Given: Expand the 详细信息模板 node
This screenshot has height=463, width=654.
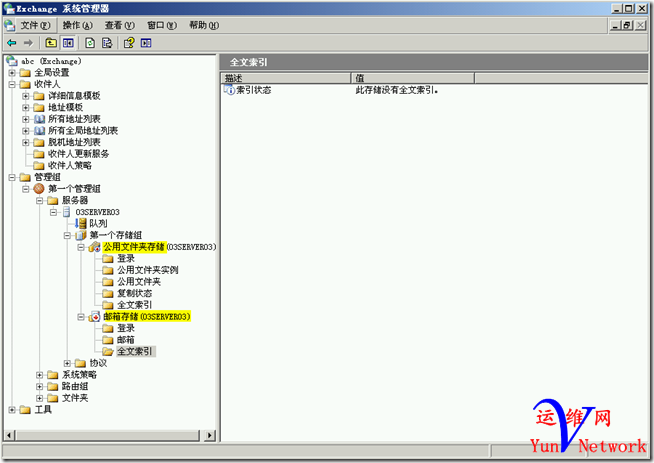Looking at the screenshot, I should (x=25, y=96).
